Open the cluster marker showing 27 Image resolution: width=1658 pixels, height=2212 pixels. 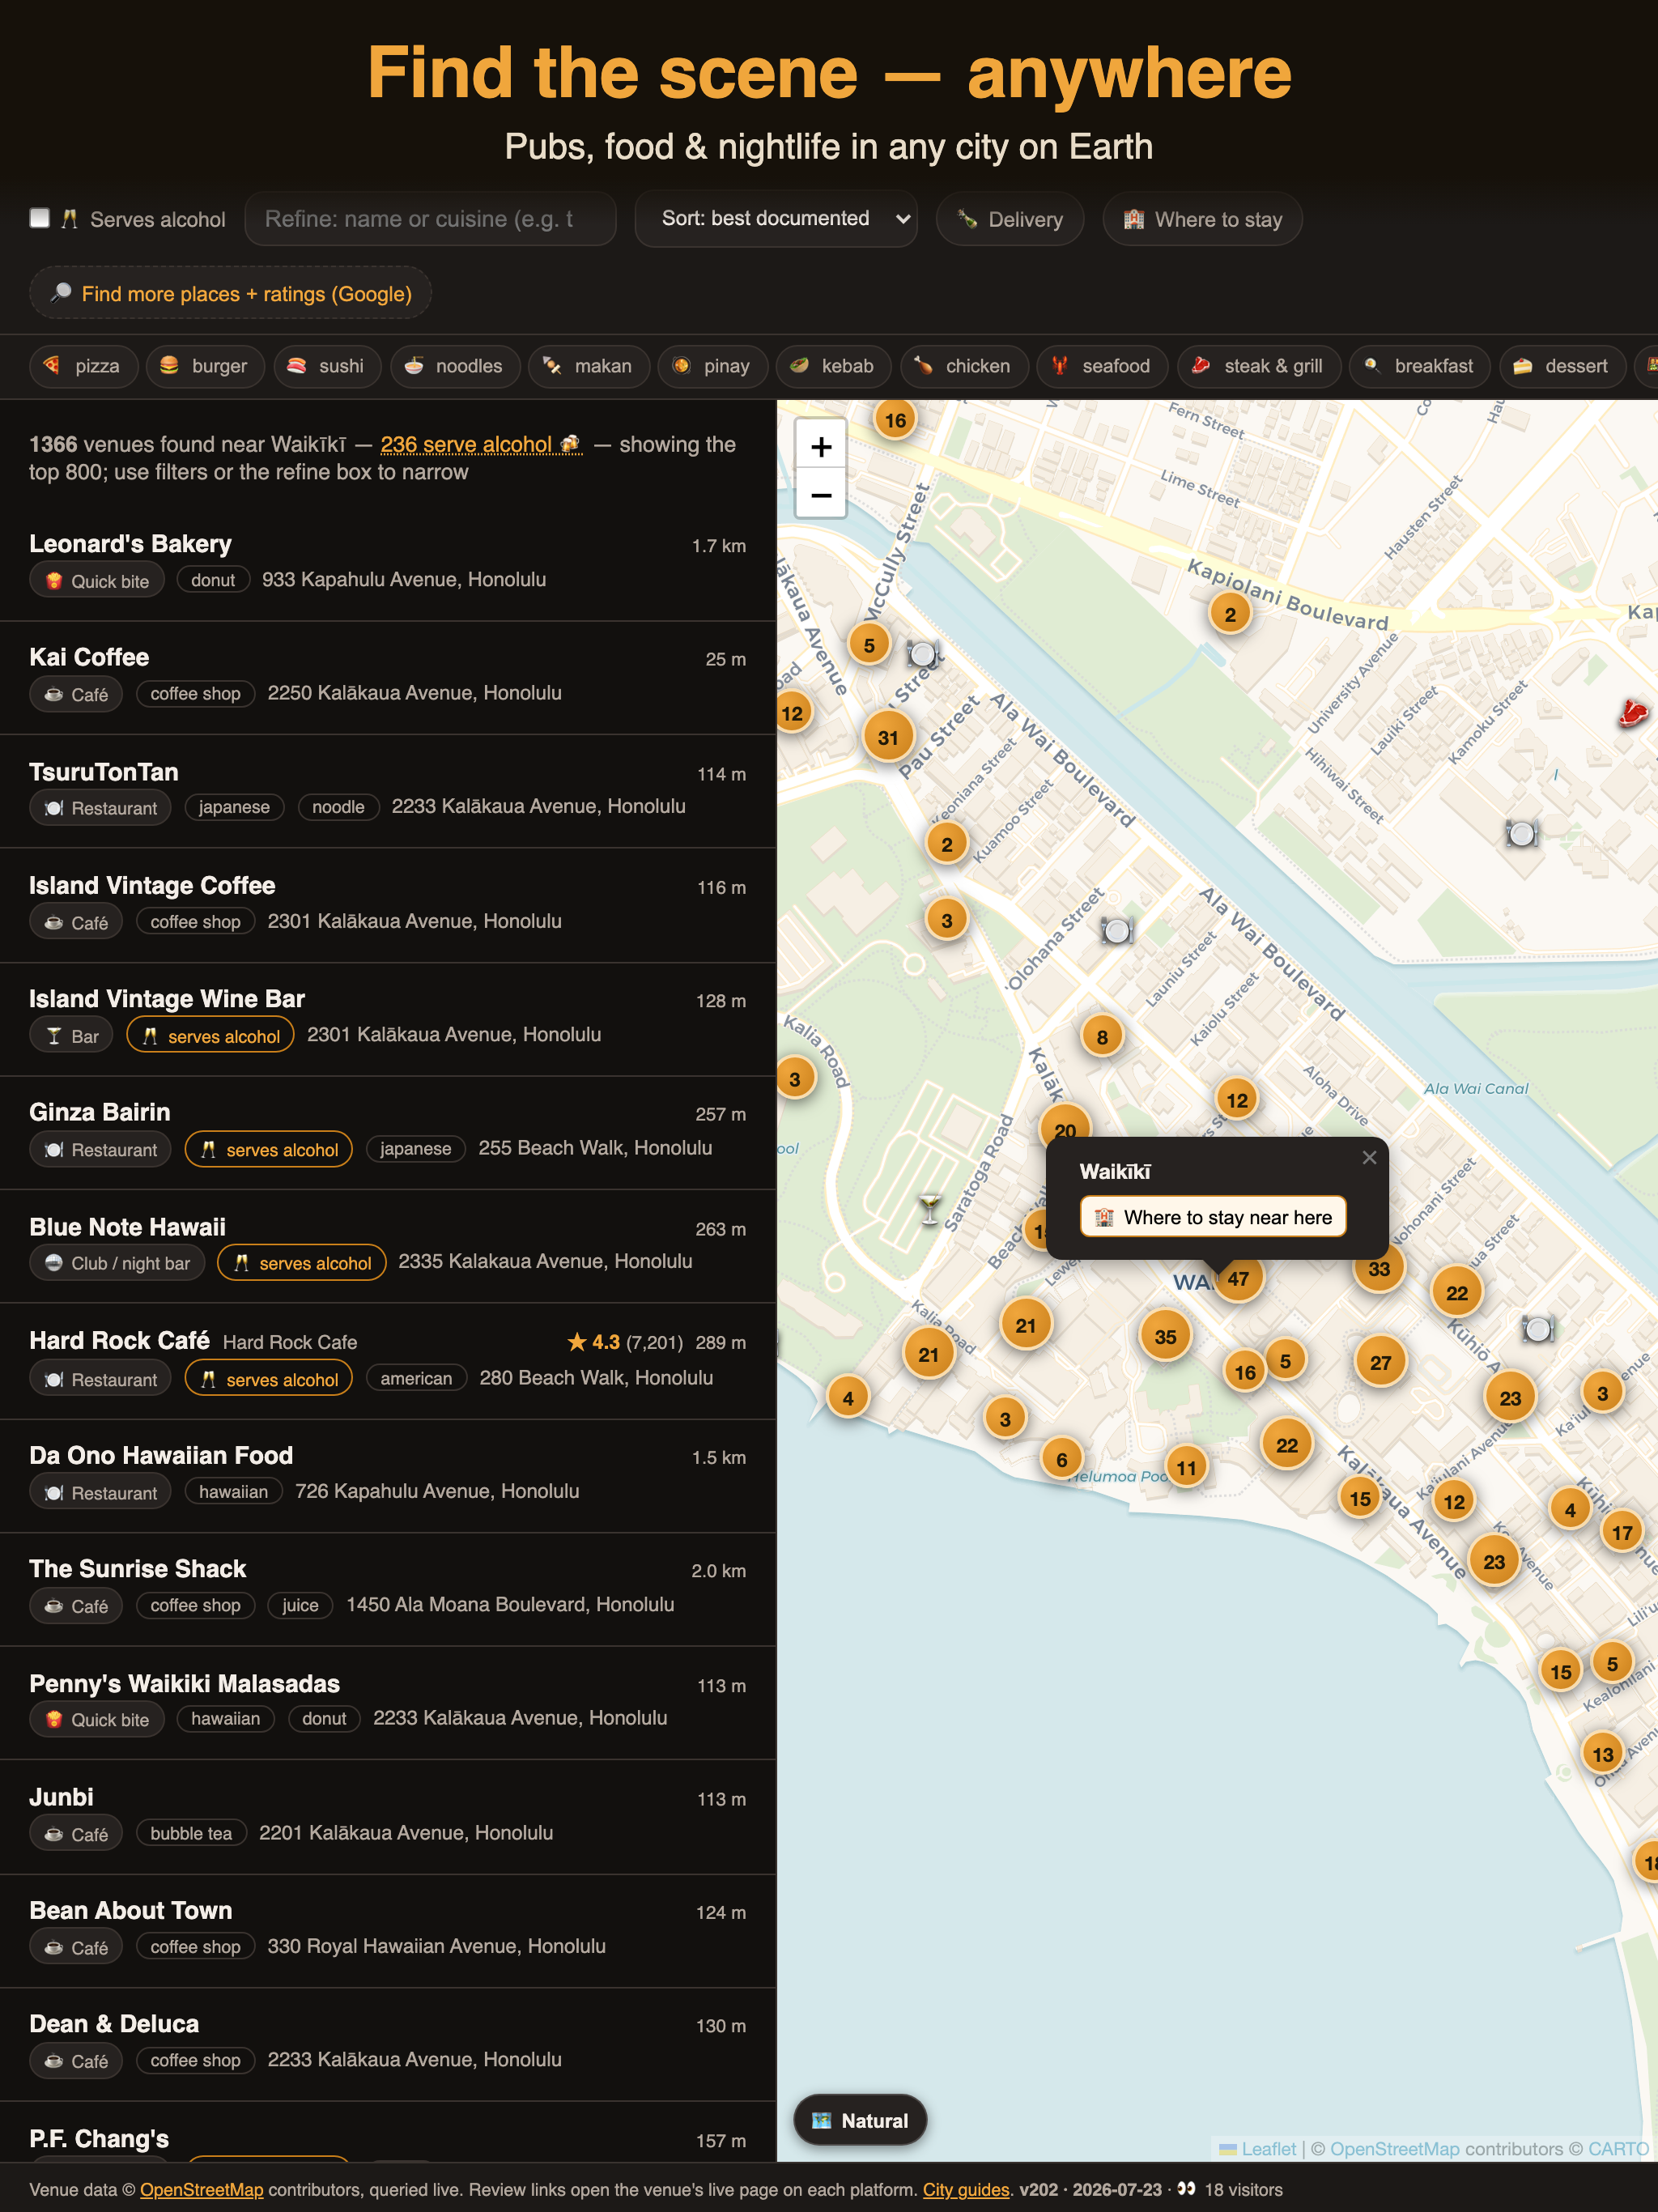click(1380, 1362)
